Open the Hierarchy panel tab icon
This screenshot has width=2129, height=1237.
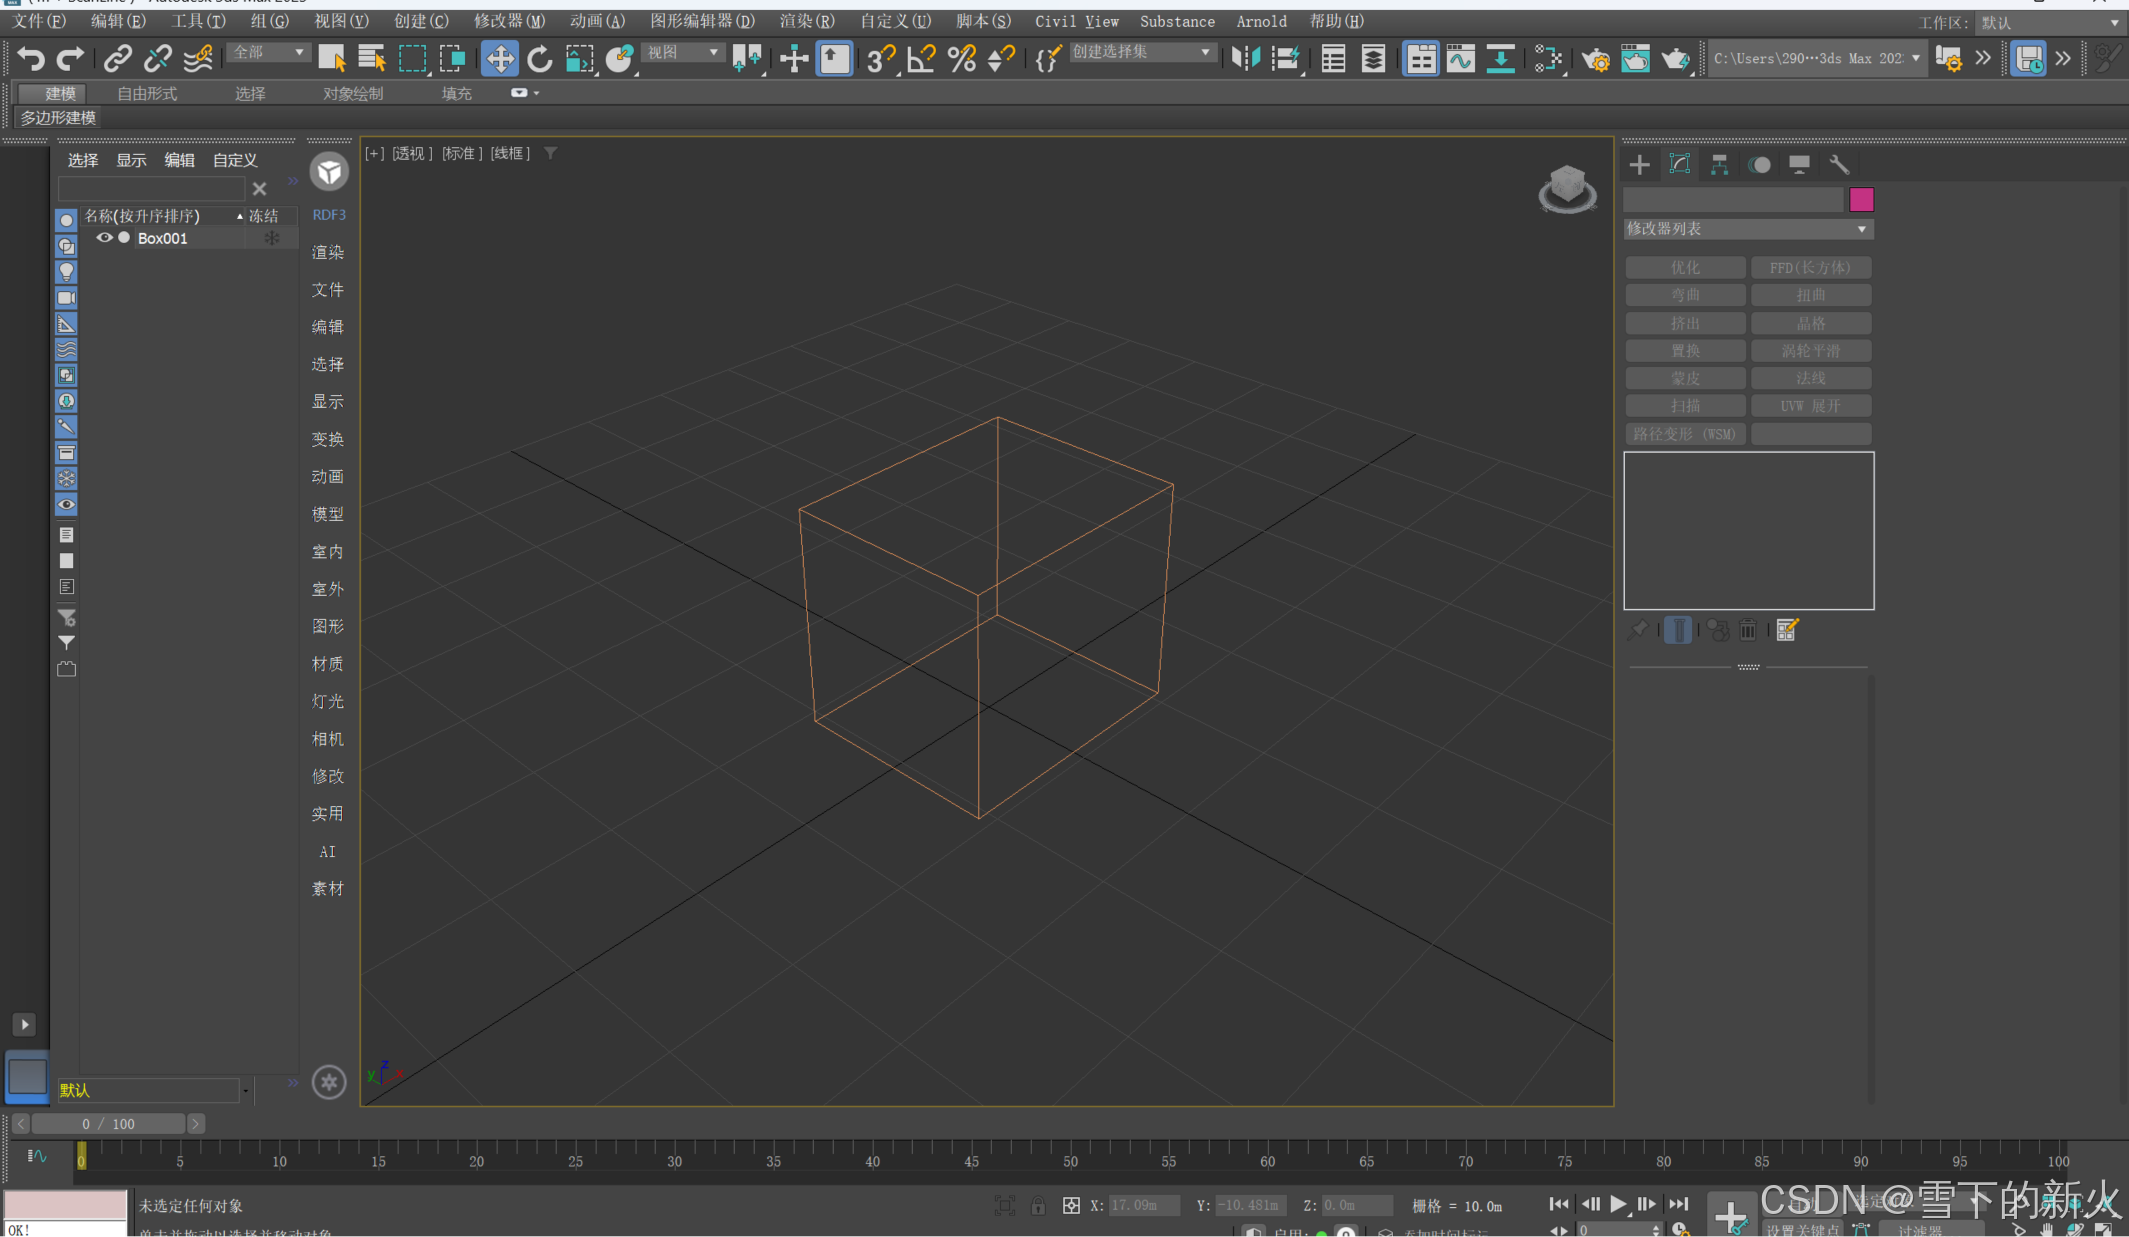pyautogui.click(x=1719, y=165)
